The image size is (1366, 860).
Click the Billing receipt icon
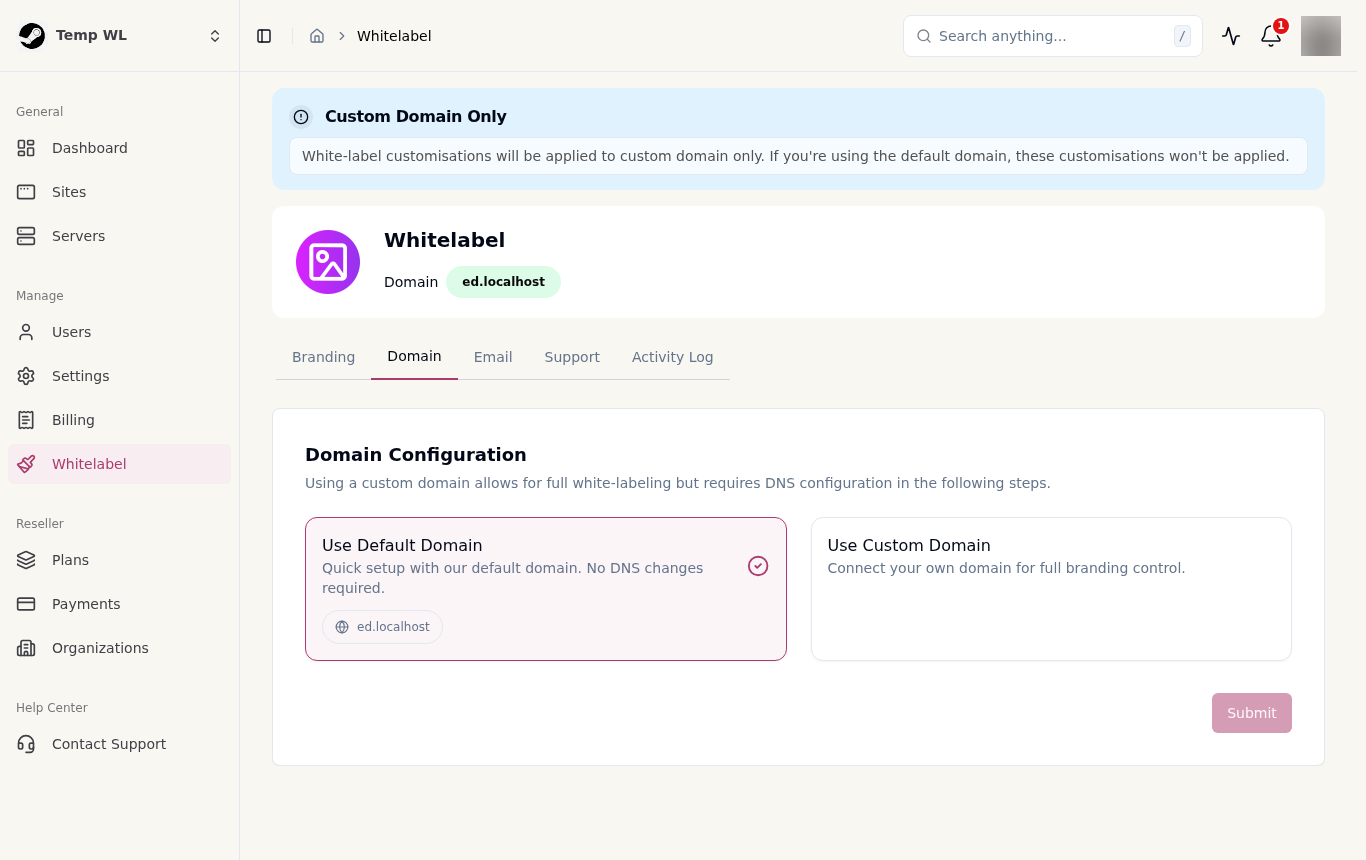[26, 420]
